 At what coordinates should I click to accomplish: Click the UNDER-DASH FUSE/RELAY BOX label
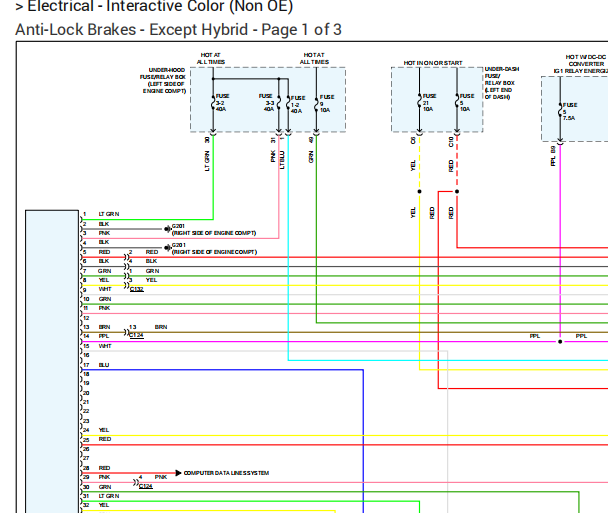coord(501,83)
